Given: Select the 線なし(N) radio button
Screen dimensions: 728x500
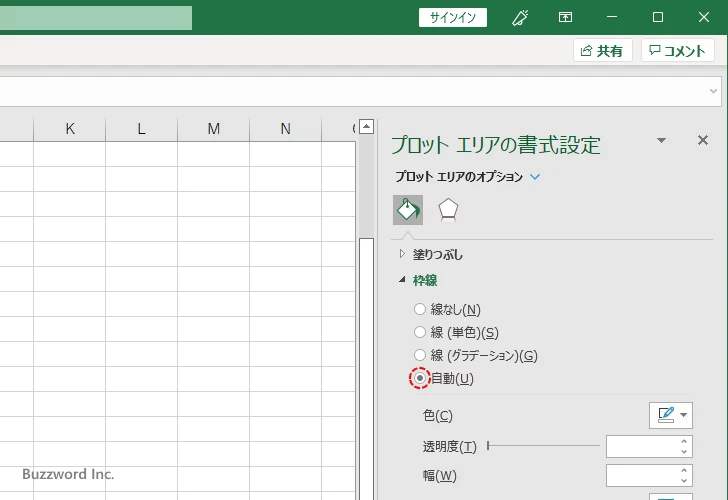Looking at the screenshot, I should click(x=420, y=309).
